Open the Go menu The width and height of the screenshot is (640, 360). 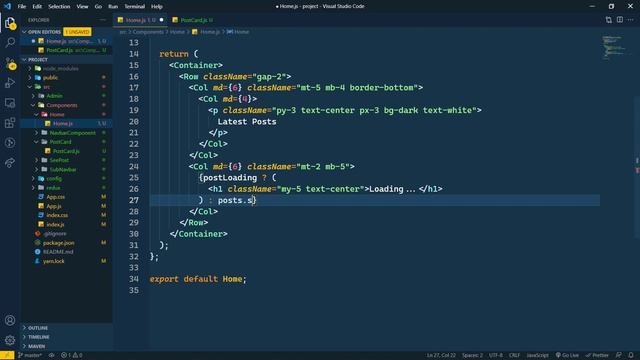click(98, 7)
